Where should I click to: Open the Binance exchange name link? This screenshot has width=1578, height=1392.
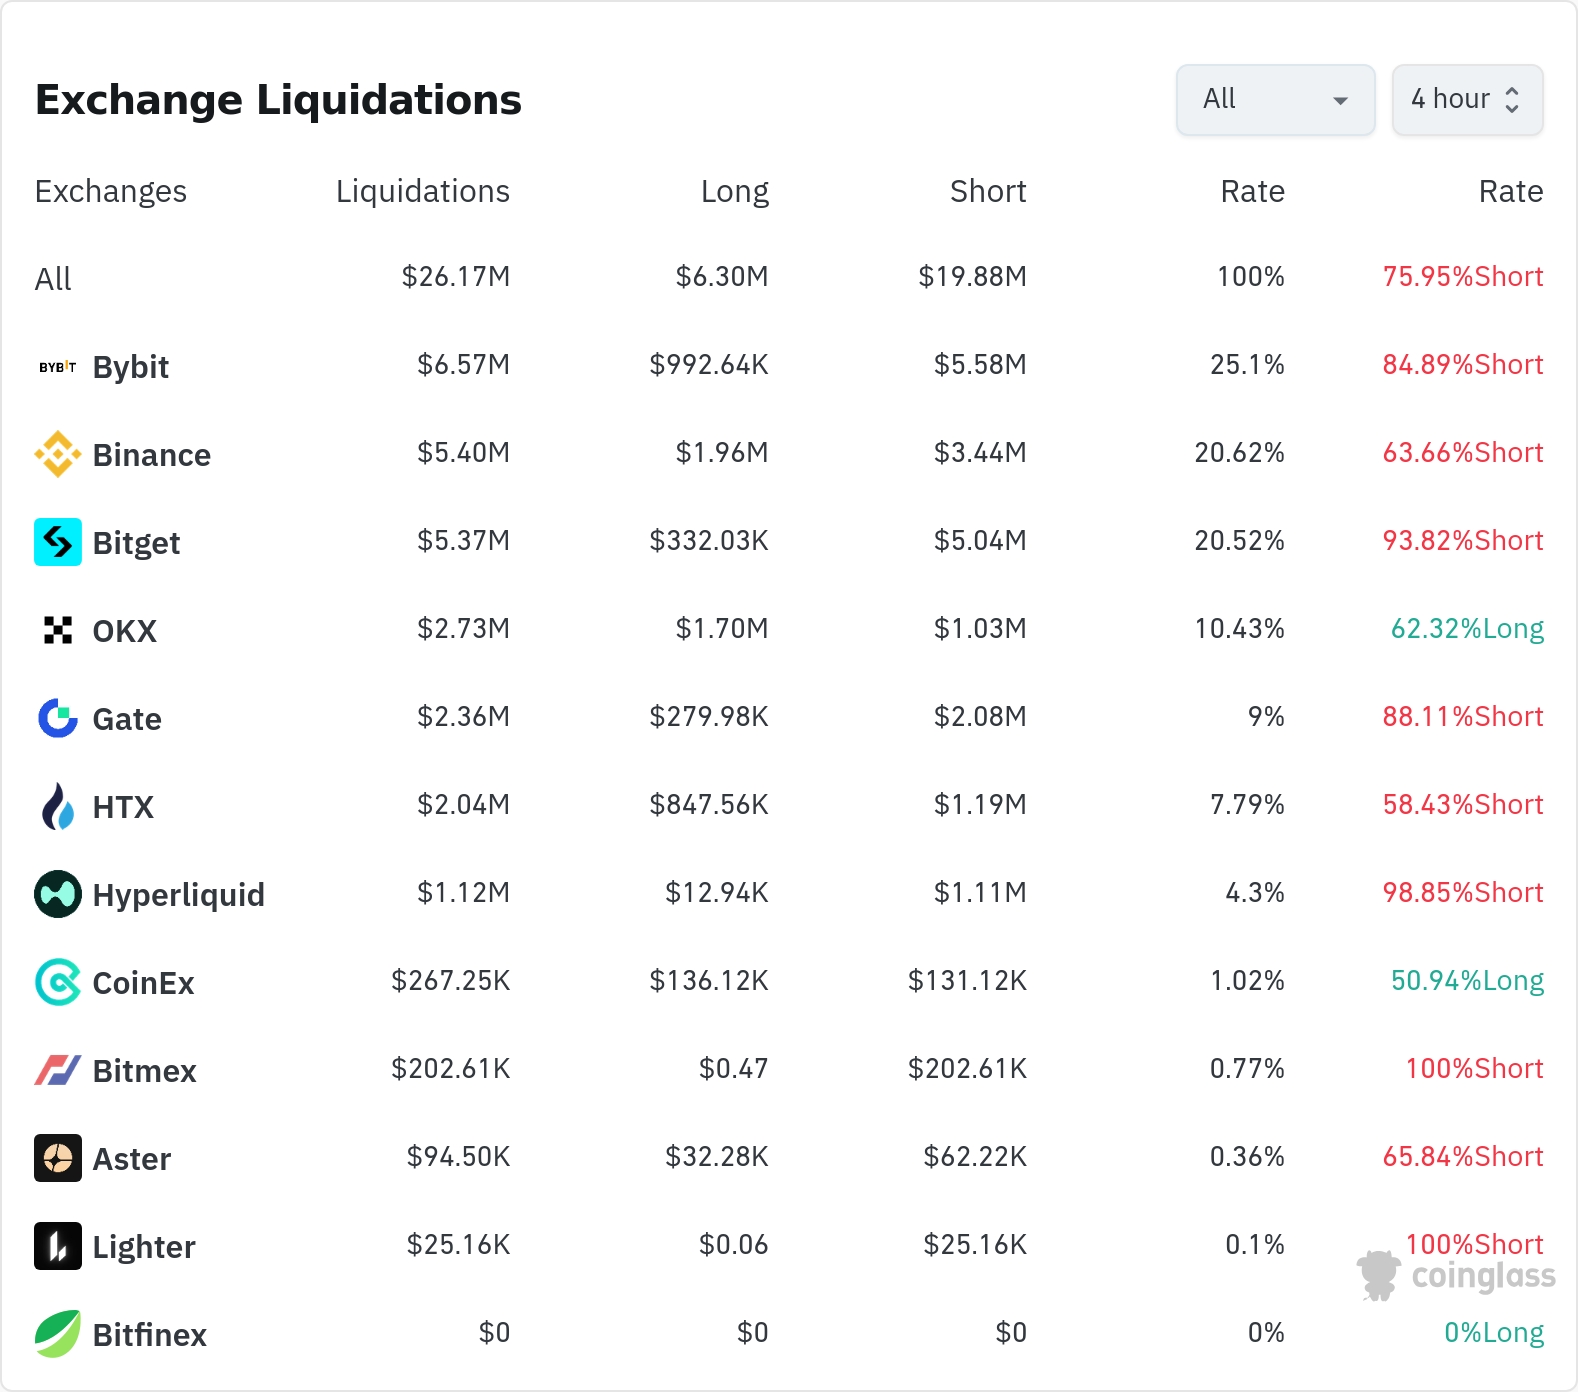click(151, 455)
